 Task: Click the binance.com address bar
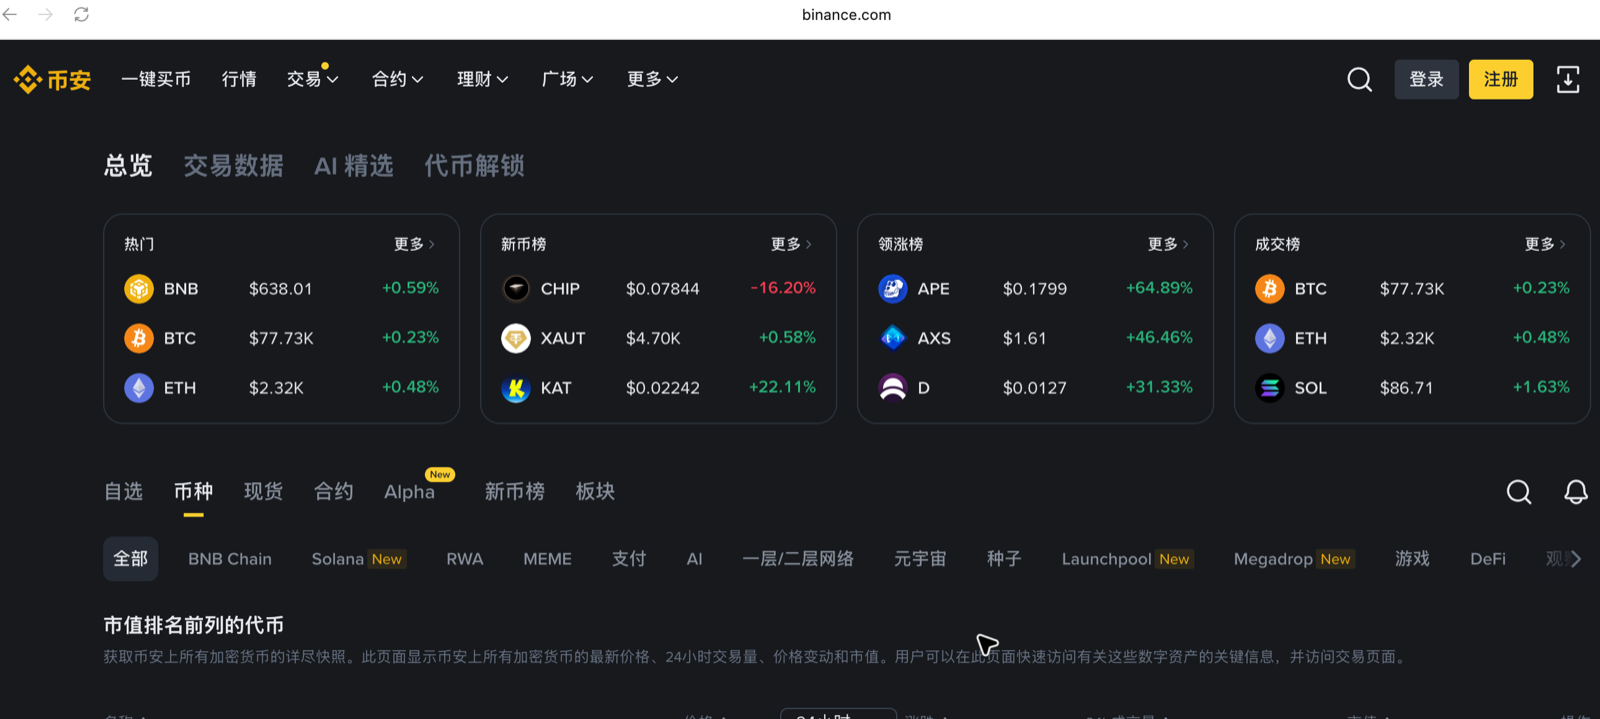(x=846, y=14)
